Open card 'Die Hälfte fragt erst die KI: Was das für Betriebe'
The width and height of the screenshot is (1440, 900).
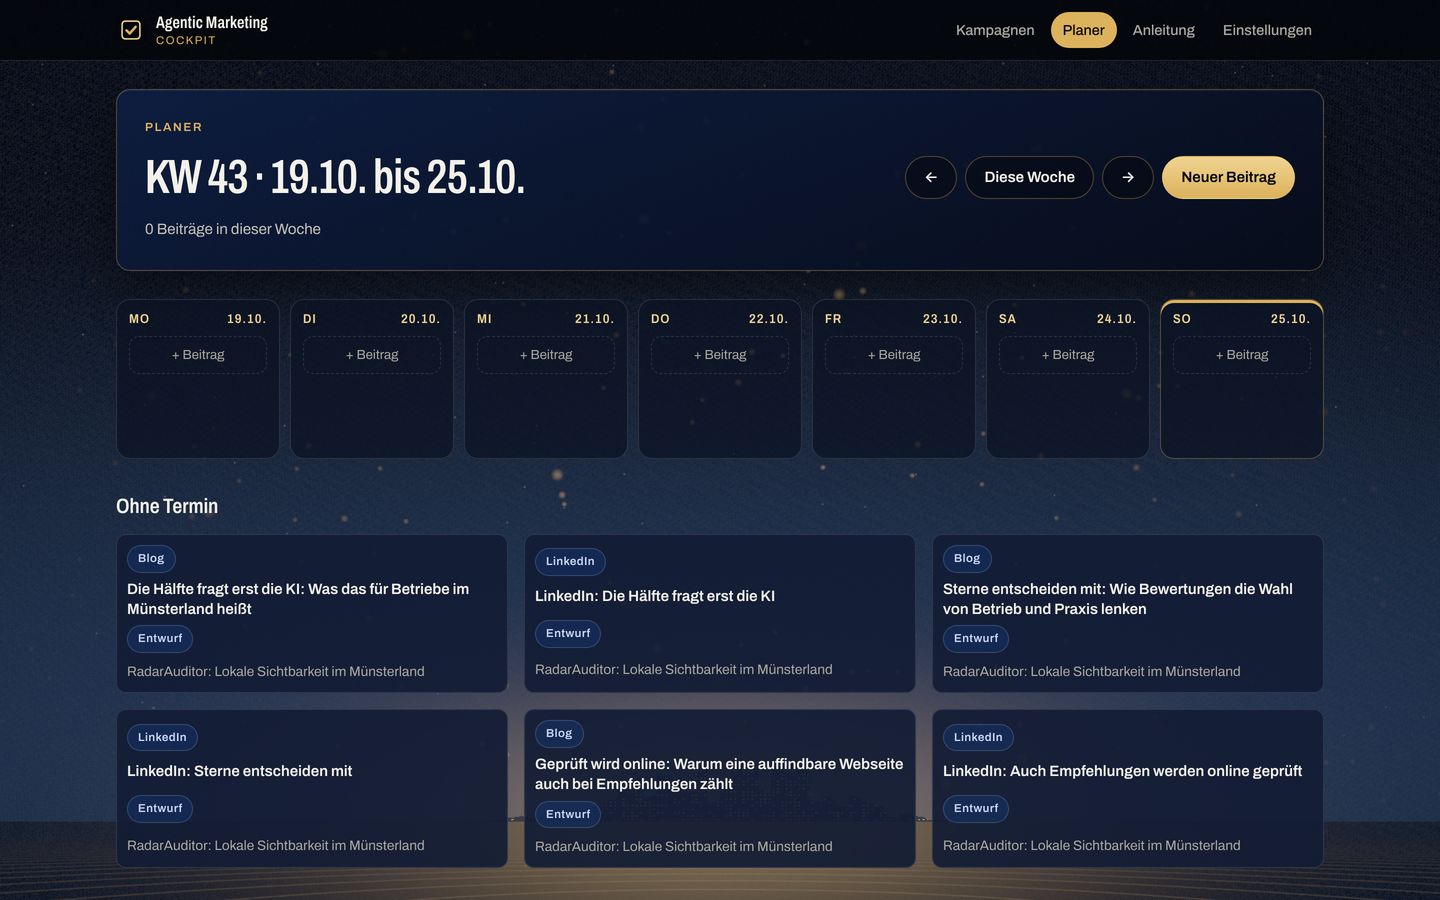pos(312,614)
